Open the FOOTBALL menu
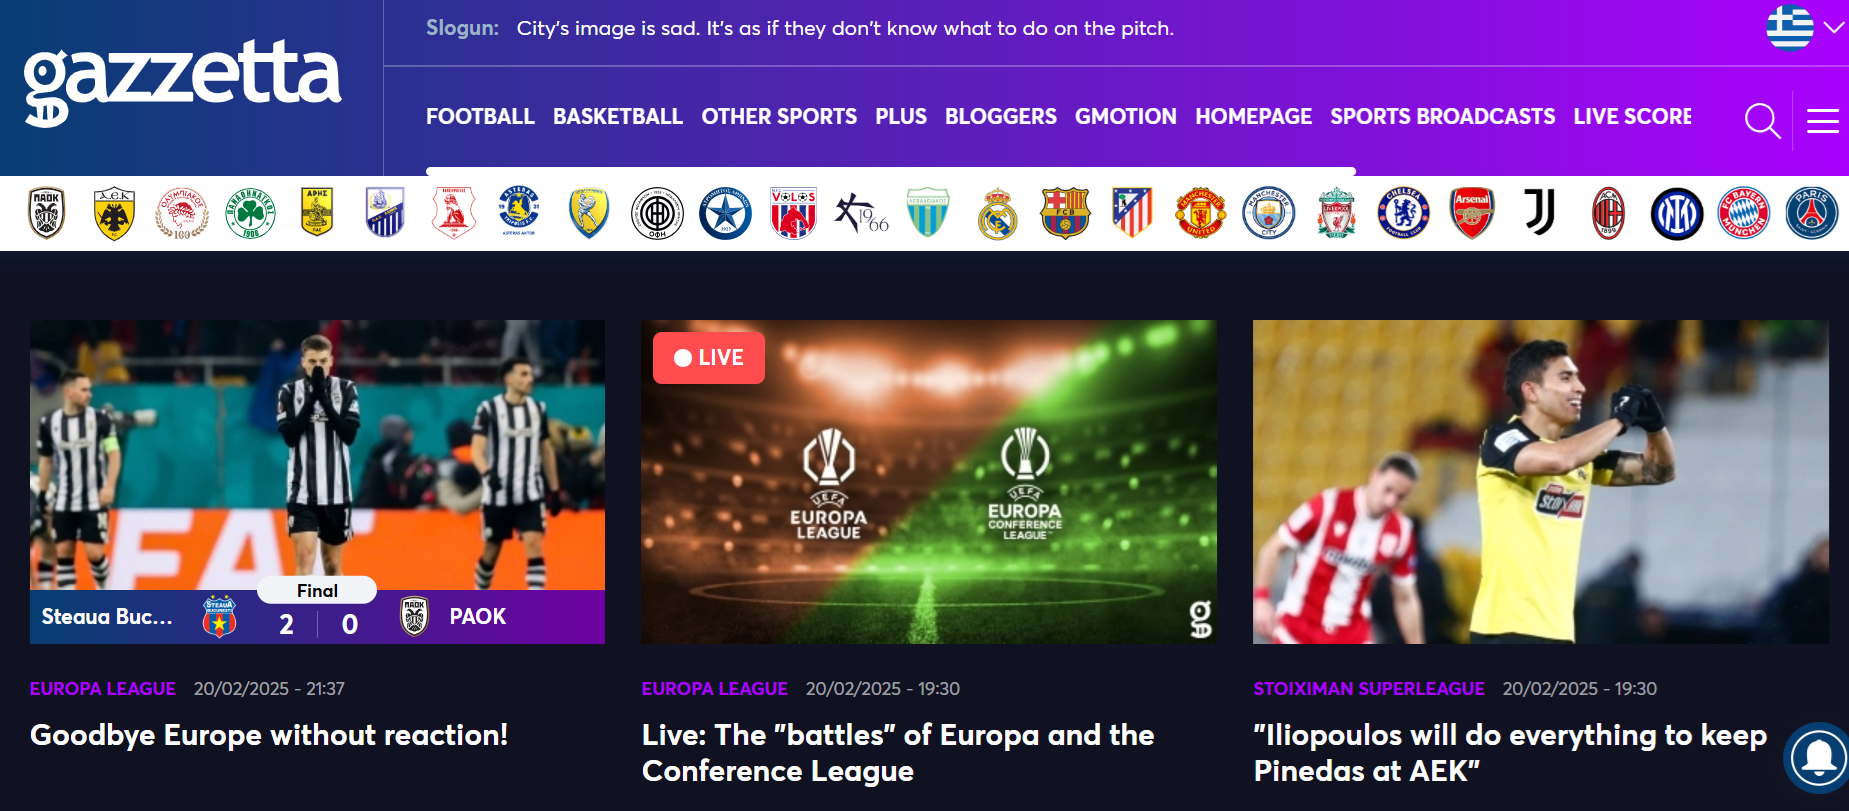Screen dimensions: 1849x811 [480, 116]
